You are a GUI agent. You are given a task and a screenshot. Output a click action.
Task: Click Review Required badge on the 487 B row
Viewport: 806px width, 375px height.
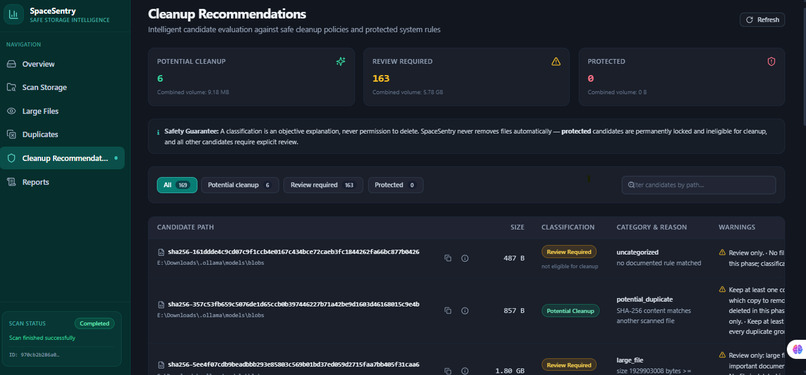[x=569, y=252]
